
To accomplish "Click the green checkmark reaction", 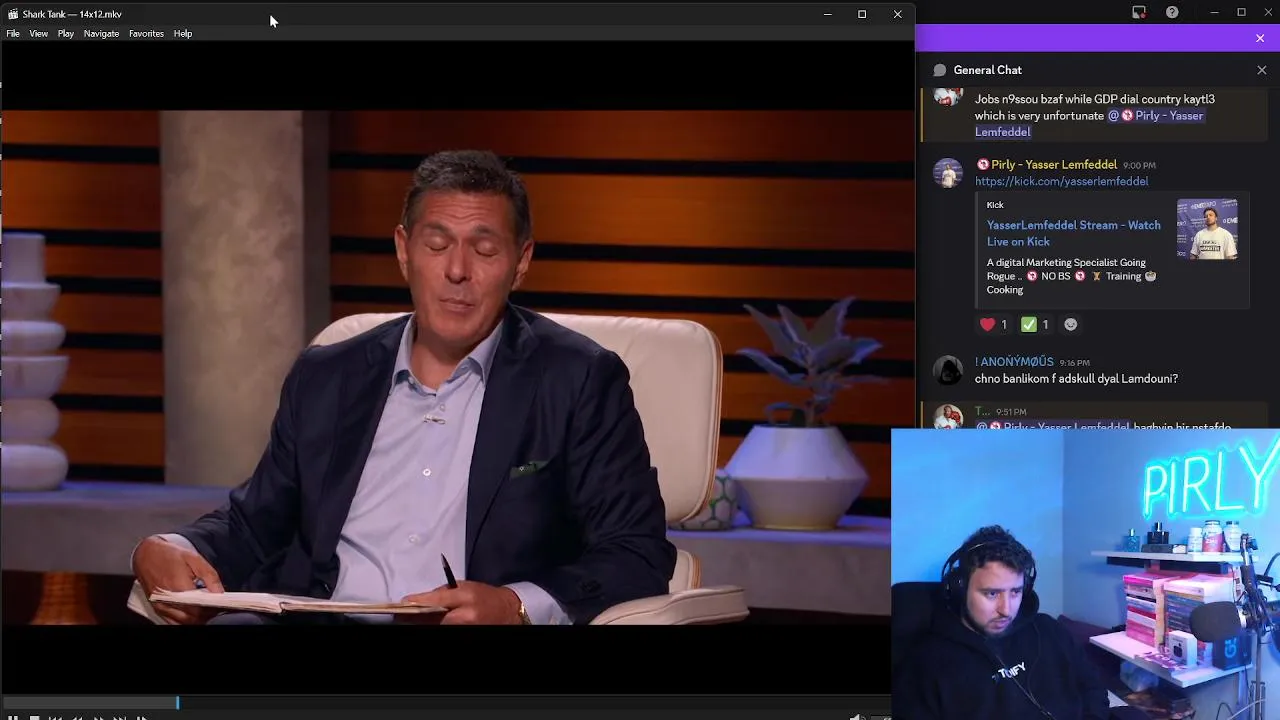I will pyautogui.click(x=1034, y=324).
